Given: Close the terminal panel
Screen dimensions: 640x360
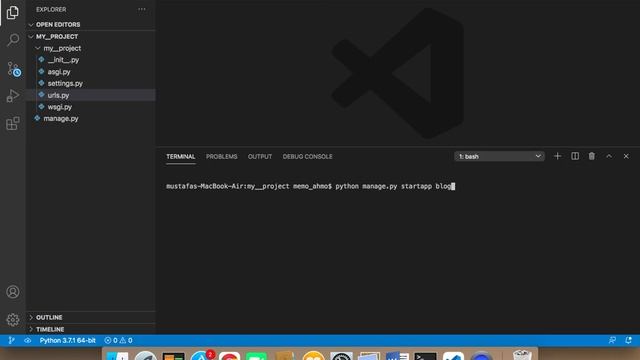Looking at the screenshot, I should [626, 156].
